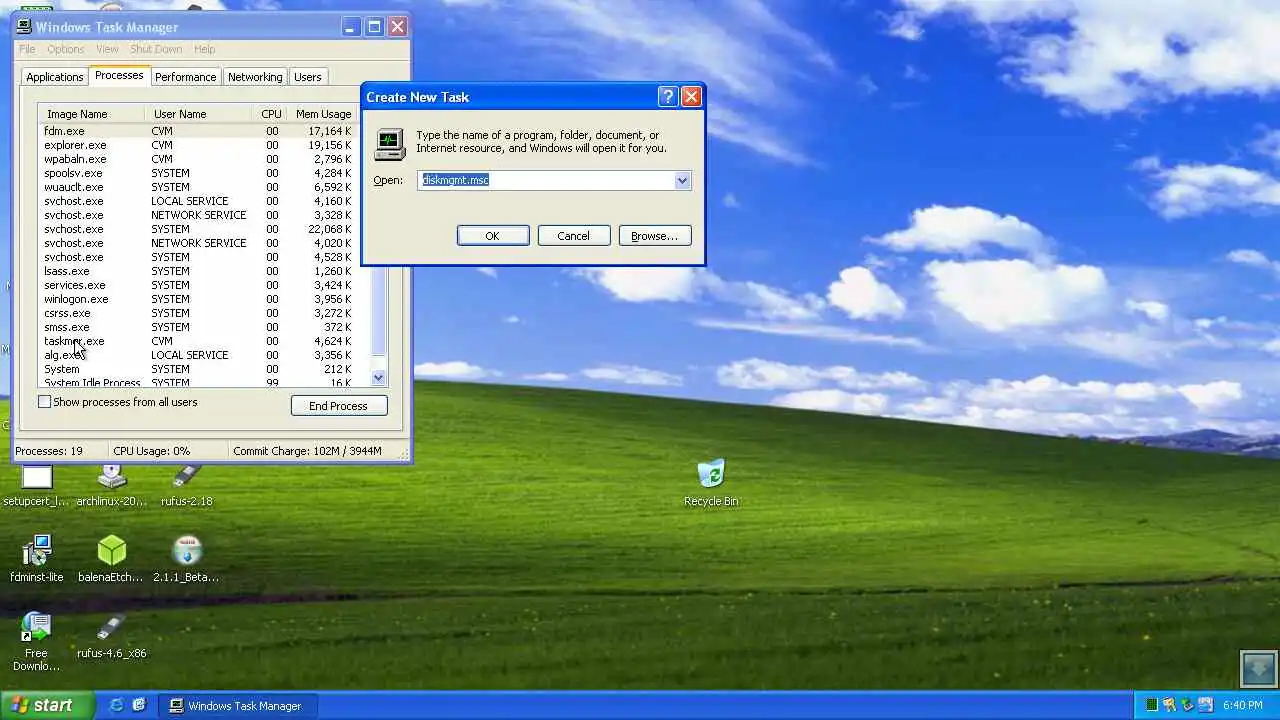Select the explorer.exe process row
The width and height of the screenshot is (1280, 720).
click(x=198, y=145)
